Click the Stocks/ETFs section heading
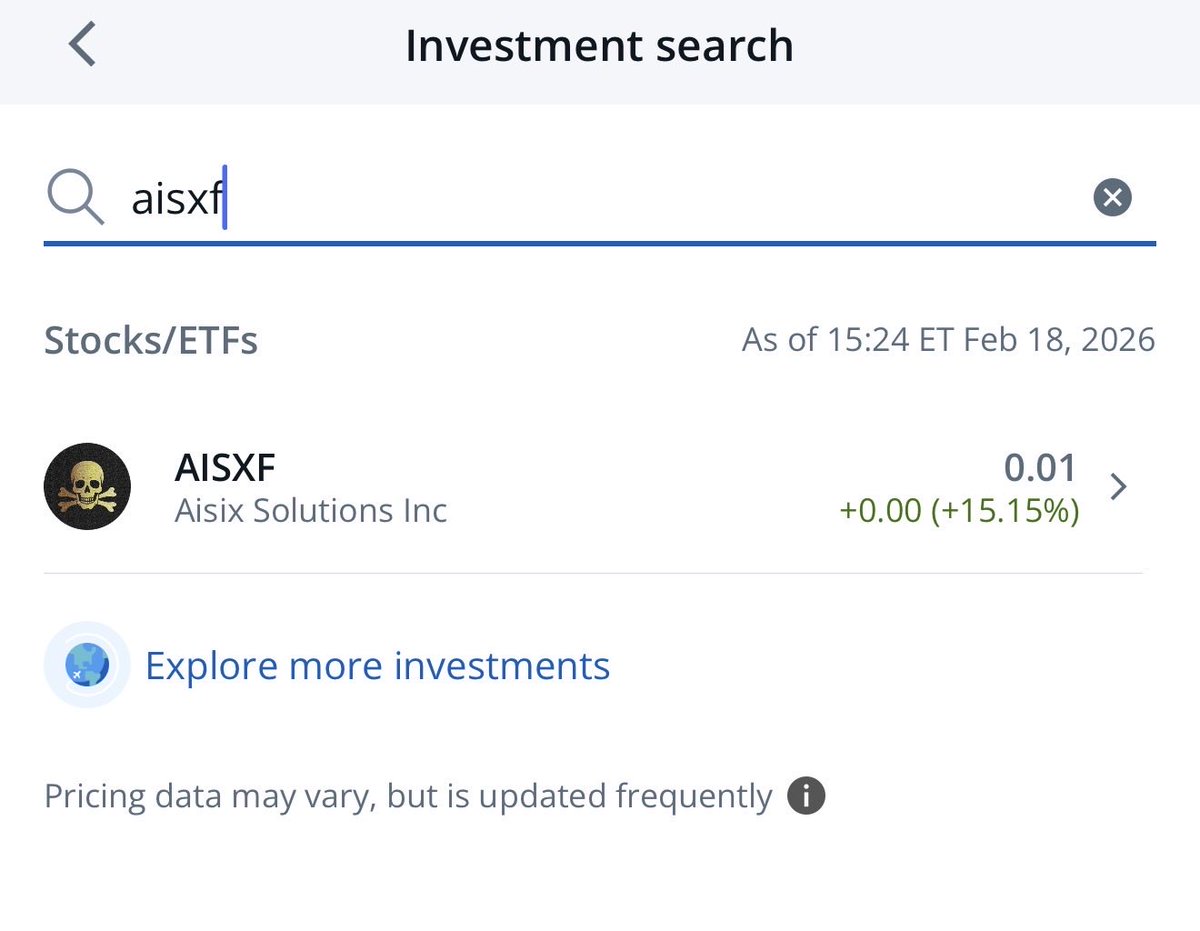The image size is (1200, 931). point(151,341)
